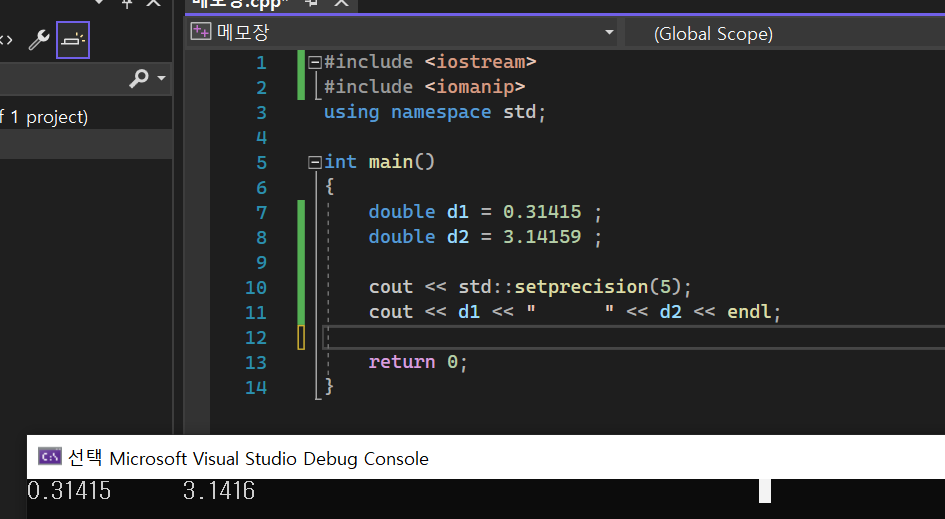
Task: Open the 메모장 project navigation dropdown
Action: (609, 32)
